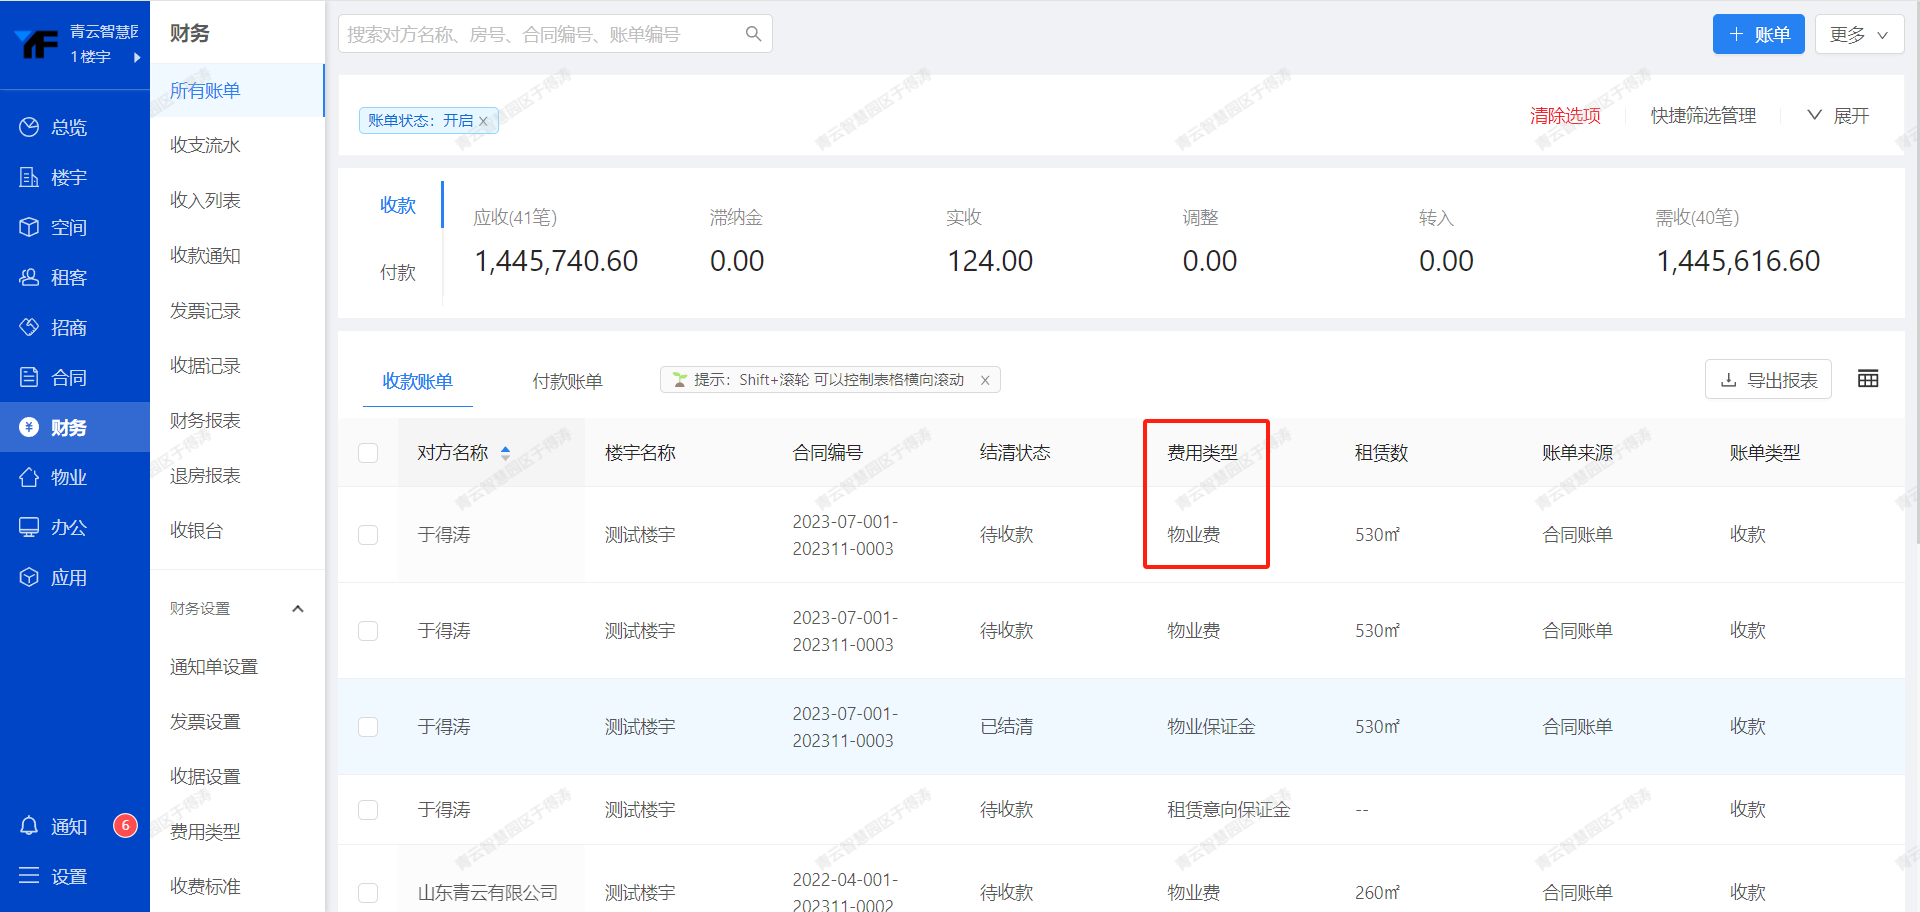Viewport: 1920px width, 912px height.
Task: Toggle the select-all checkbox in table header
Action: pos(368,453)
